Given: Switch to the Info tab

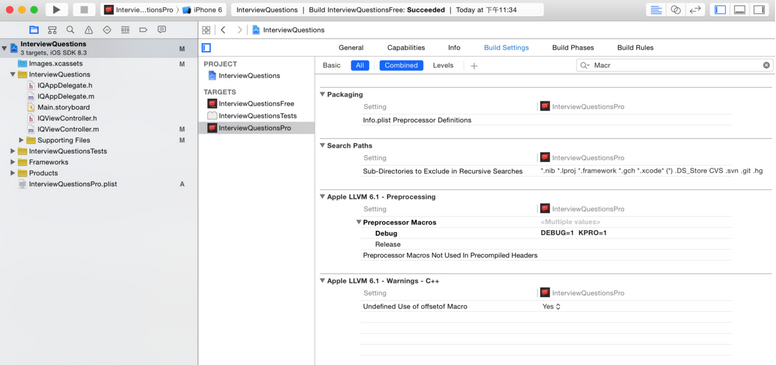Looking at the screenshot, I should (x=454, y=47).
